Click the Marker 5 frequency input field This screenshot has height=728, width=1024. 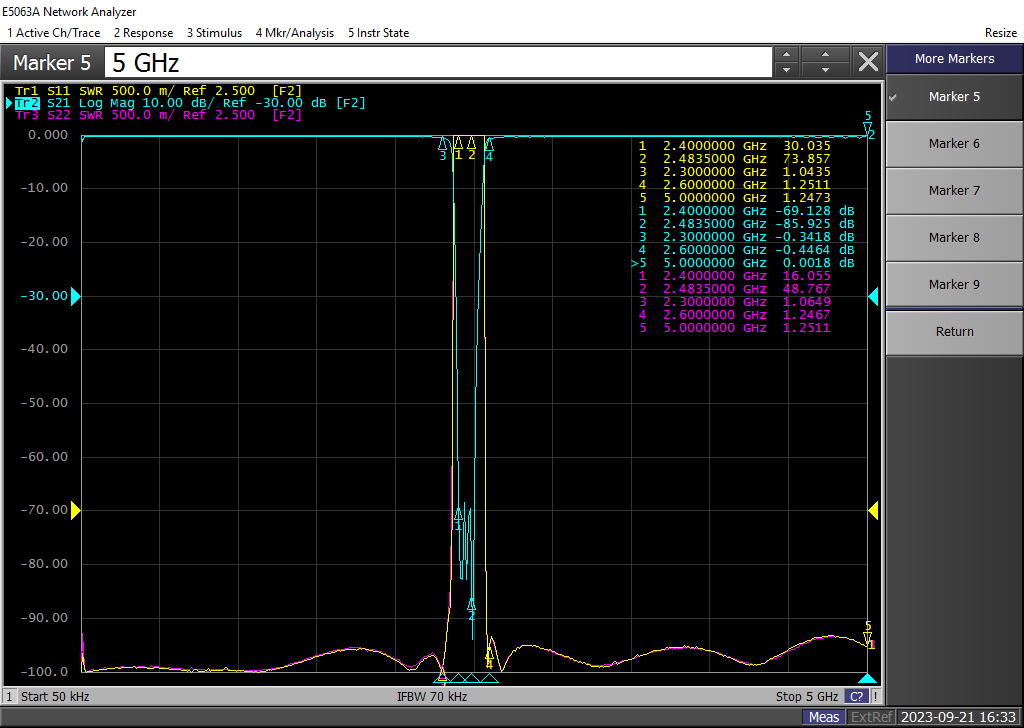click(438, 63)
